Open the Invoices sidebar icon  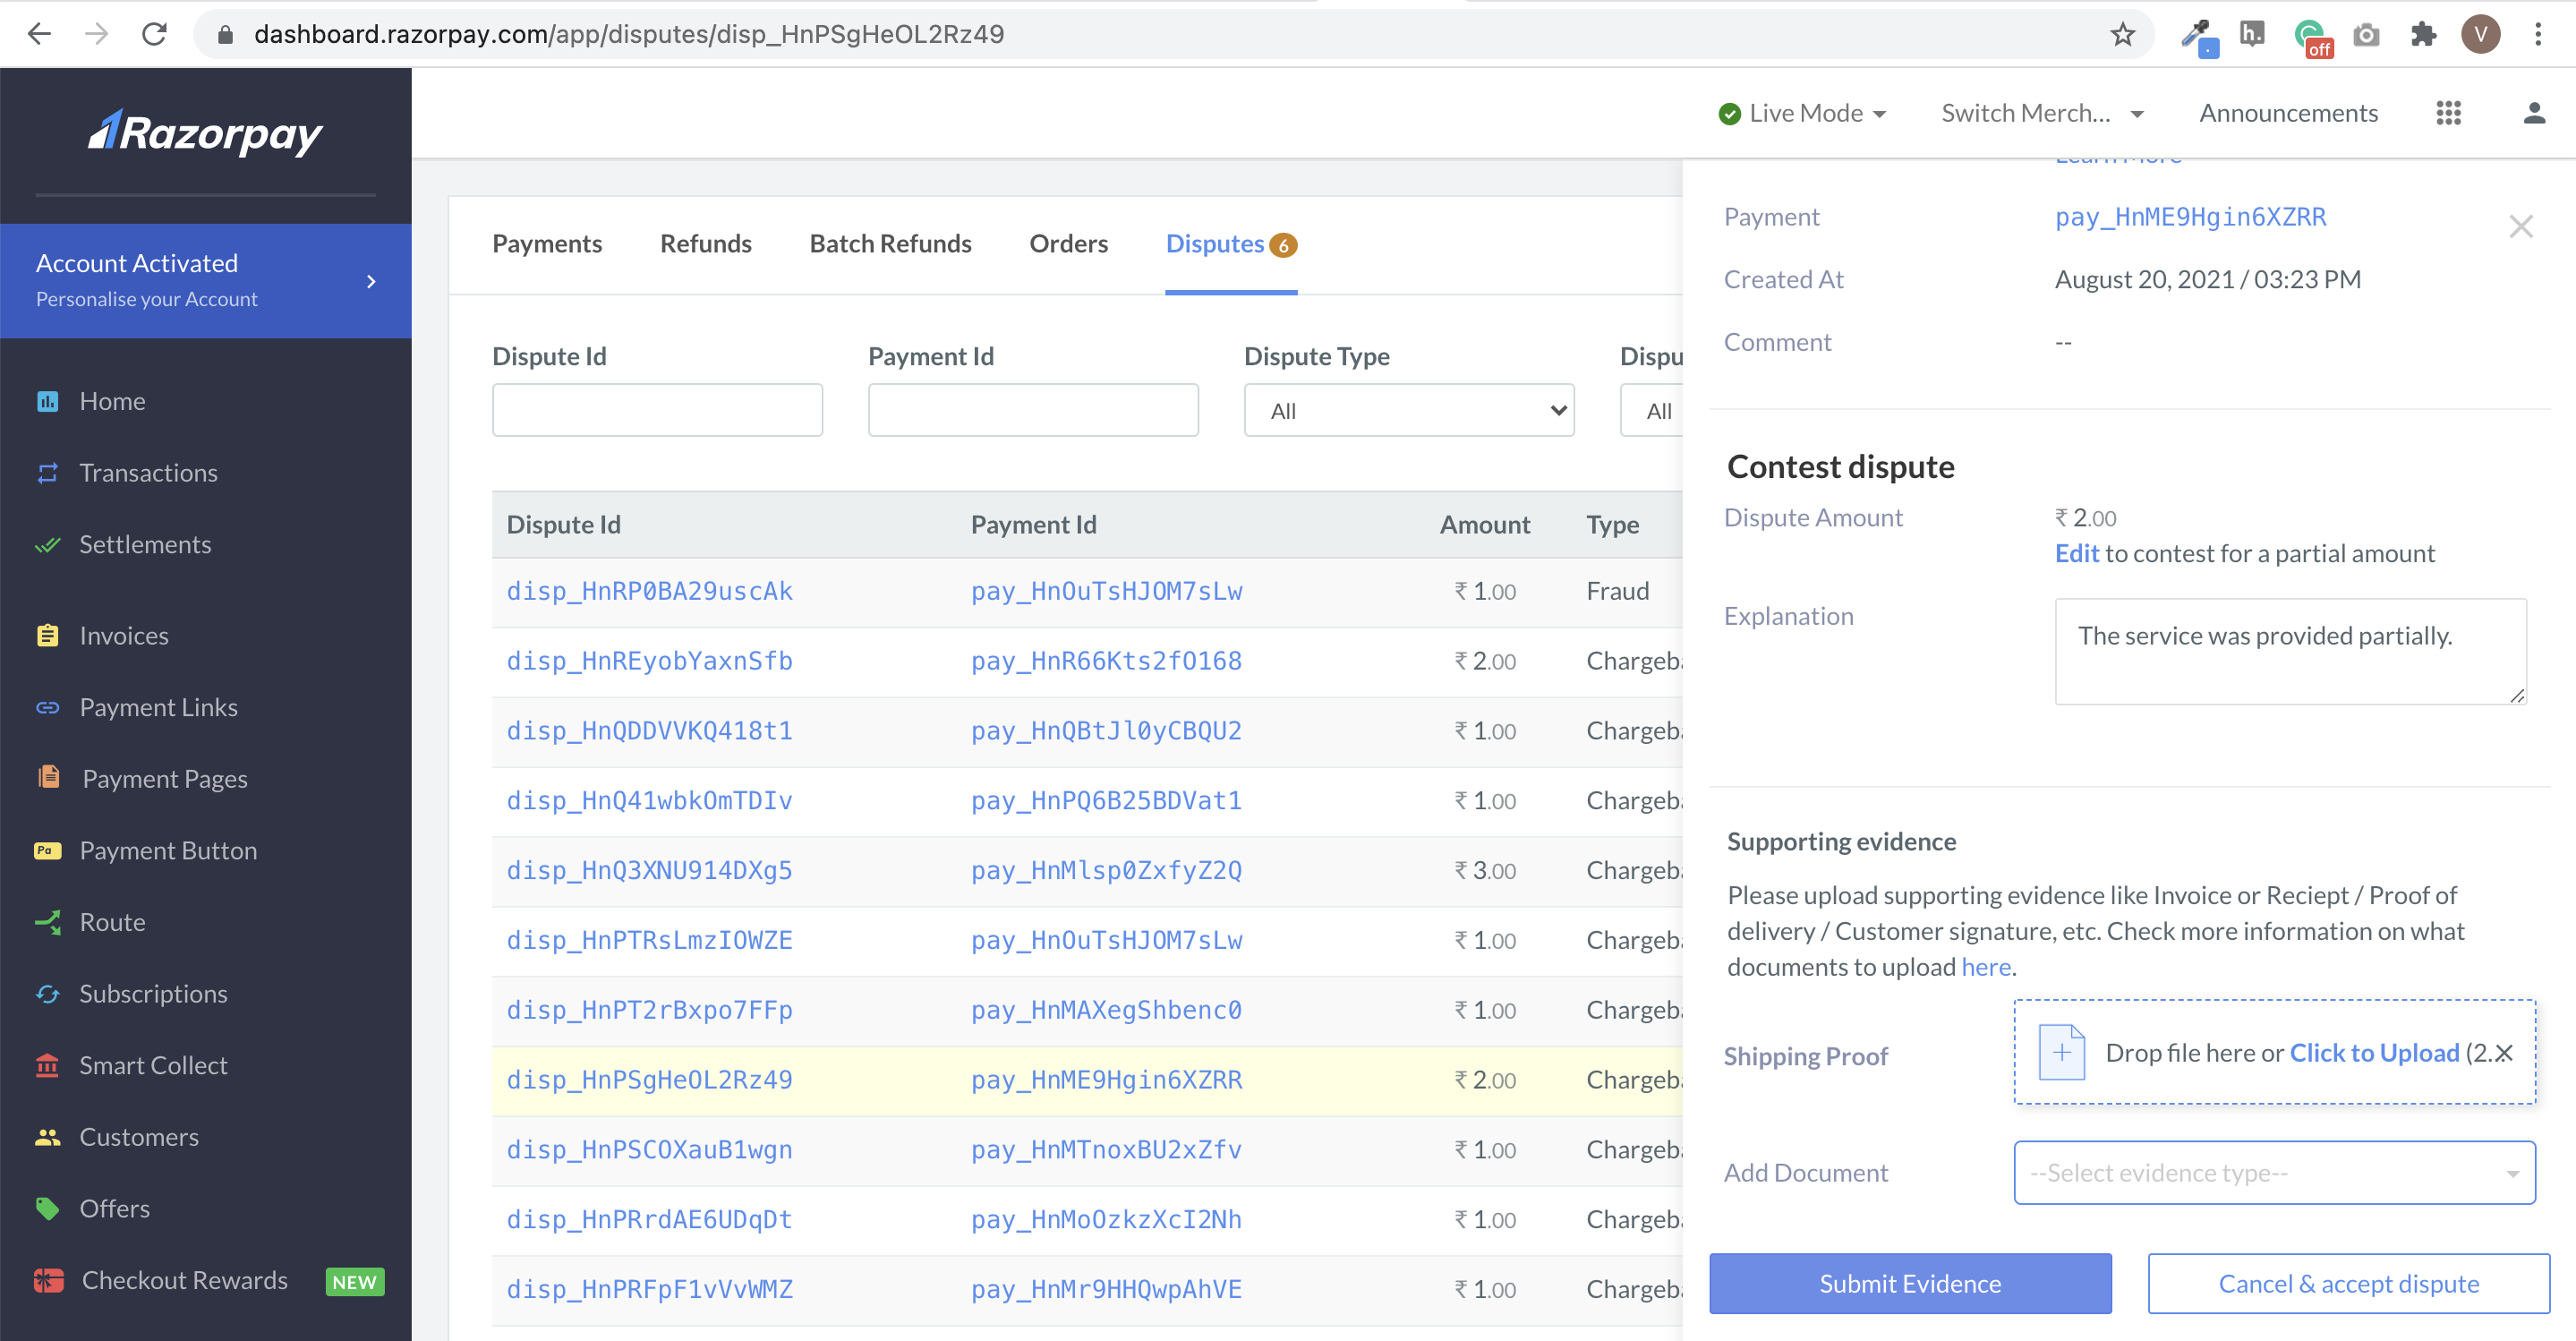coord(47,636)
